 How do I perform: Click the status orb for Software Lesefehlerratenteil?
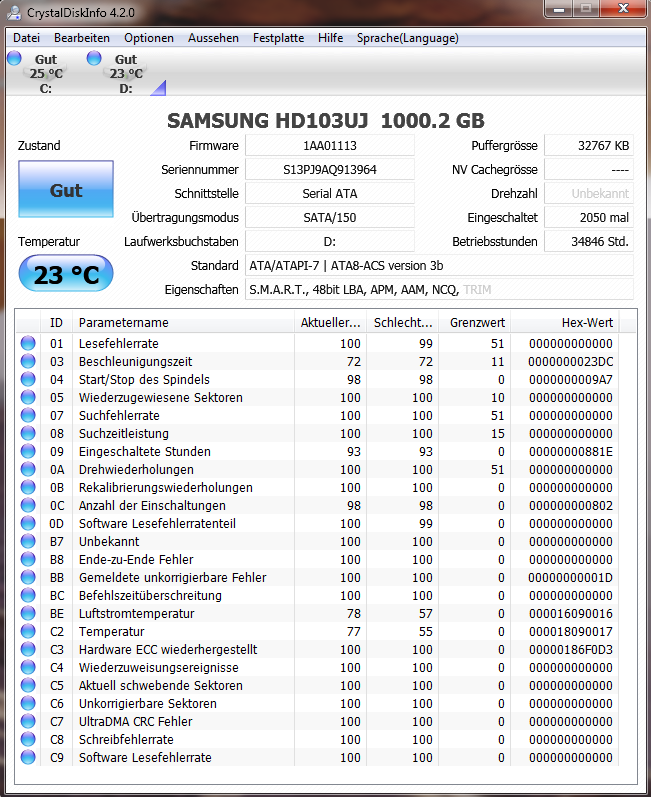(28, 523)
